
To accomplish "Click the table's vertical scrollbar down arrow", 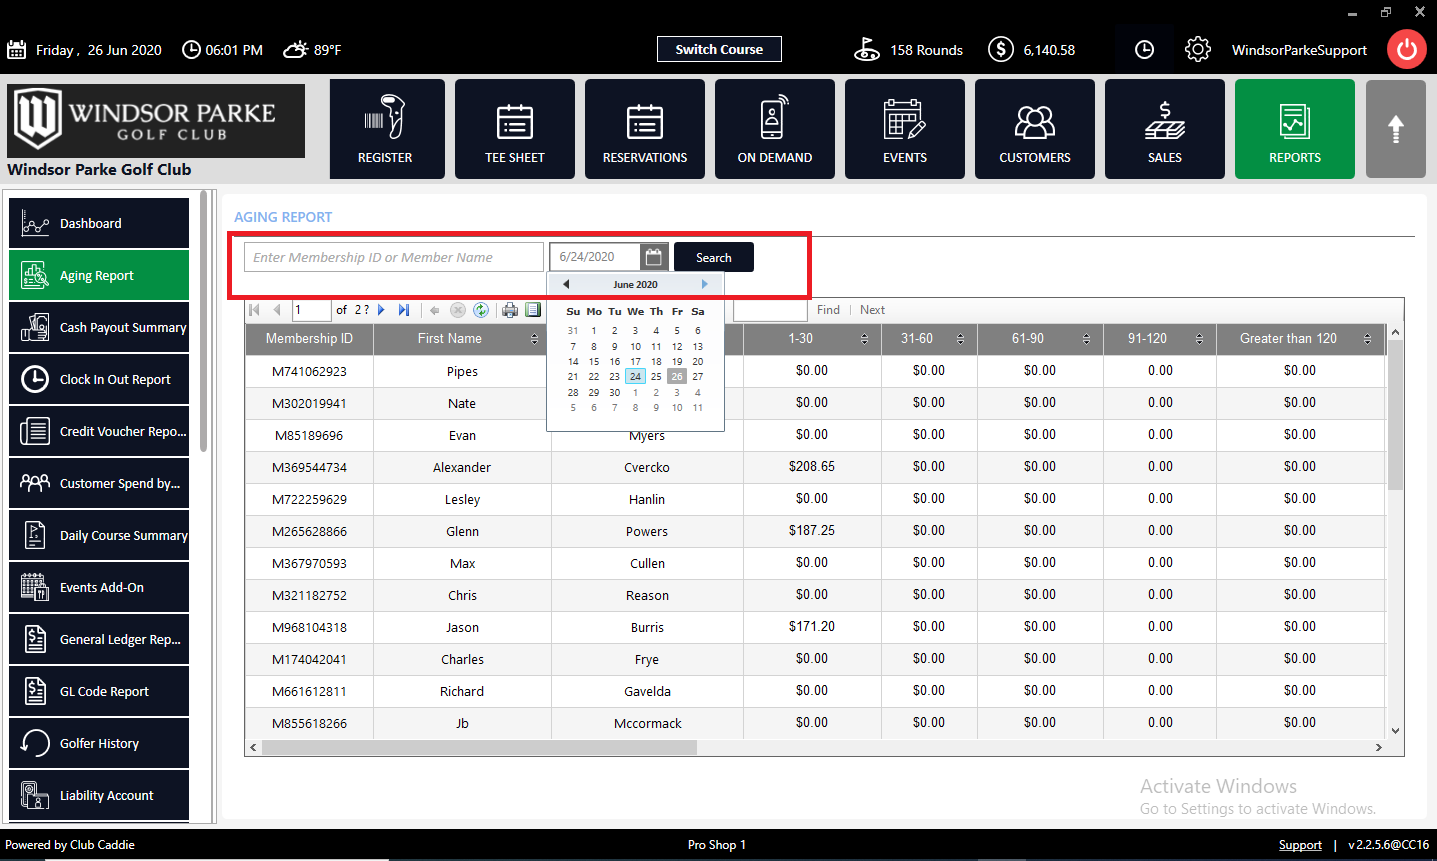I will pyautogui.click(x=1395, y=730).
